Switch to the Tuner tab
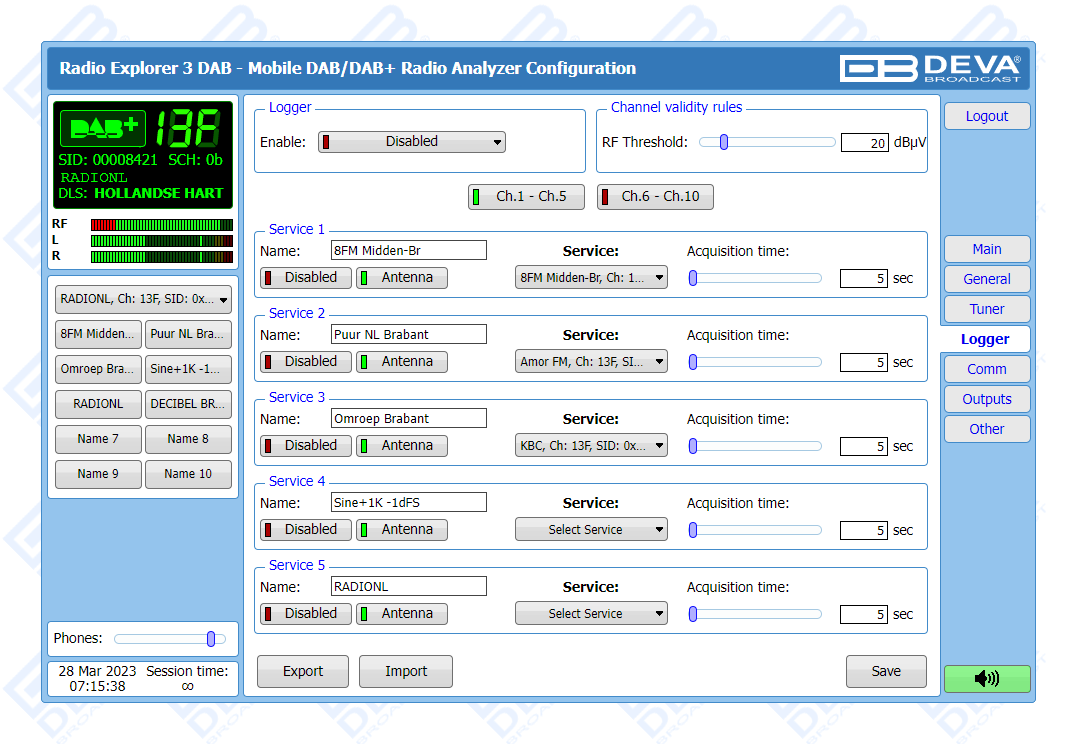 tap(986, 309)
